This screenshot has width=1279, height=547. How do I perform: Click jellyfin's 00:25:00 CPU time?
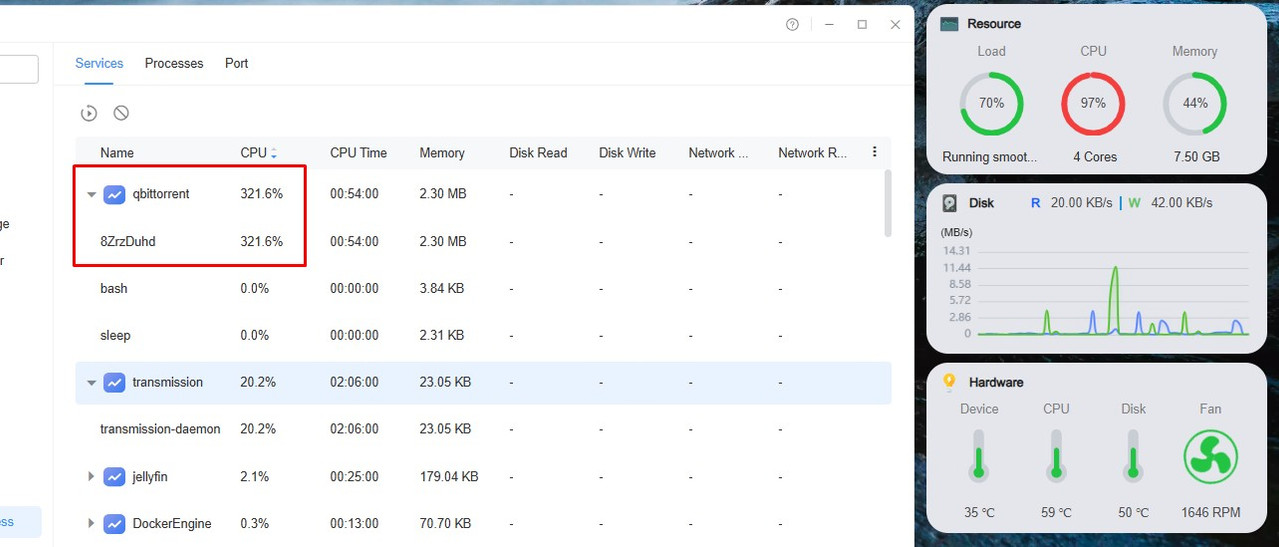[x=354, y=477]
